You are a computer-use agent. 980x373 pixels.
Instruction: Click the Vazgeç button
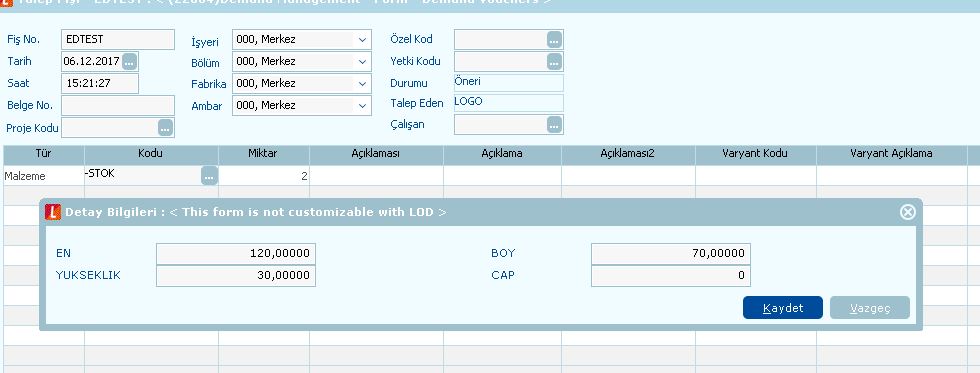click(x=869, y=307)
